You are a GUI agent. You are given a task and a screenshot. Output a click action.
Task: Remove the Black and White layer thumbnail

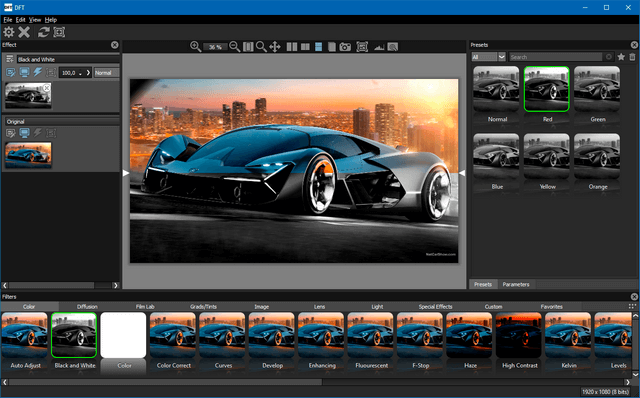point(47,88)
